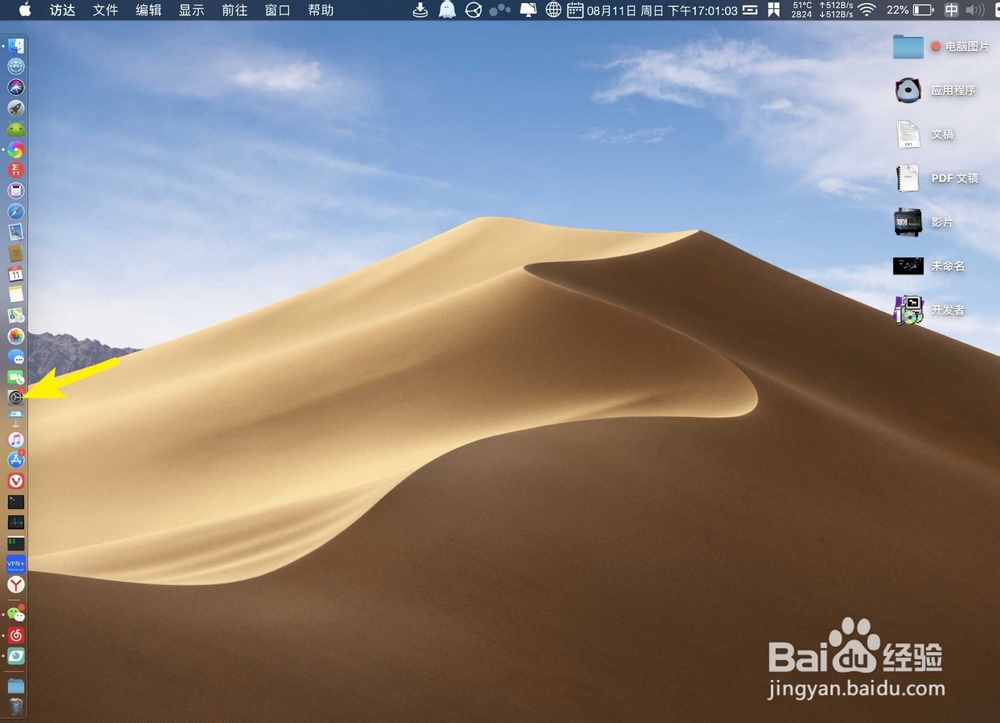The width and height of the screenshot is (1000, 723).
Task: Open WeChat from the dock
Action: pos(16,615)
